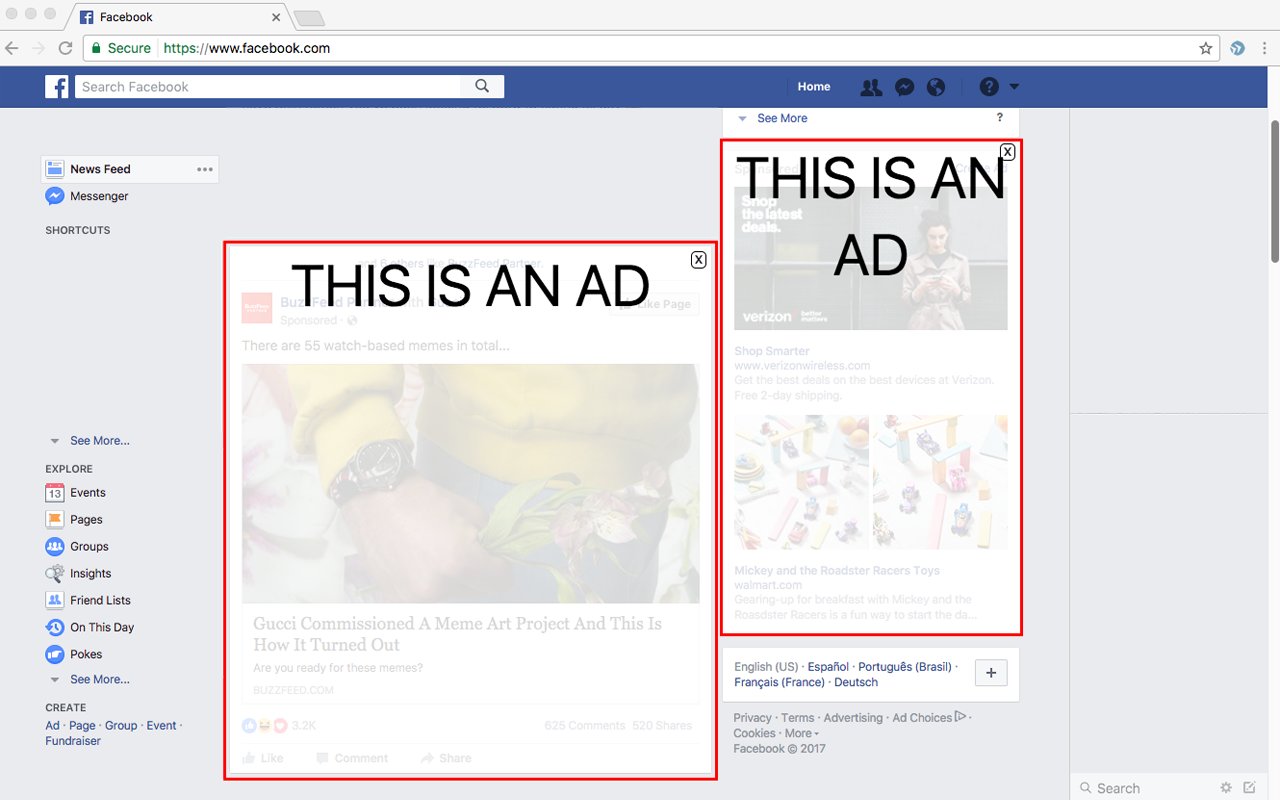Screen dimensions: 1280x800
Task: Go to Home in the navigation bar
Action: tap(813, 86)
